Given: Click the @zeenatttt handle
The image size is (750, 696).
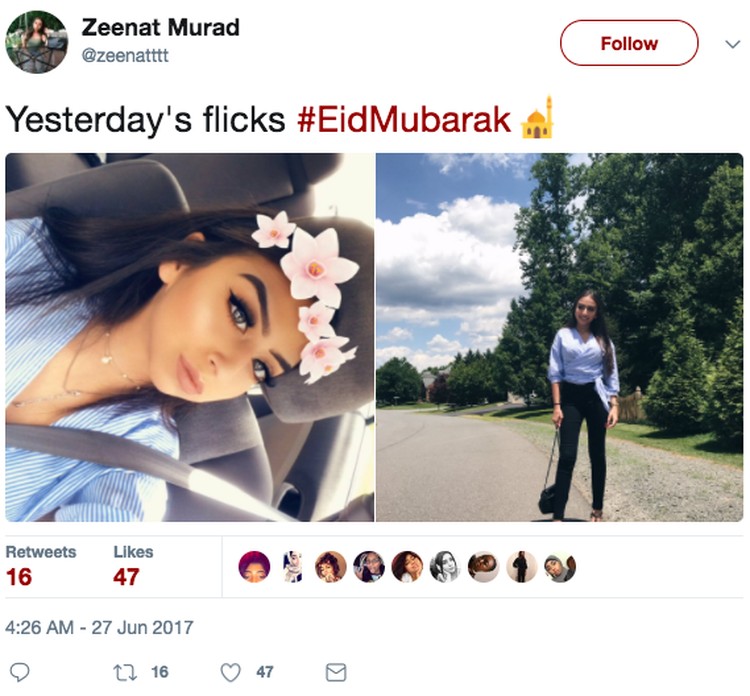Looking at the screenshot, I should [125, 55].
